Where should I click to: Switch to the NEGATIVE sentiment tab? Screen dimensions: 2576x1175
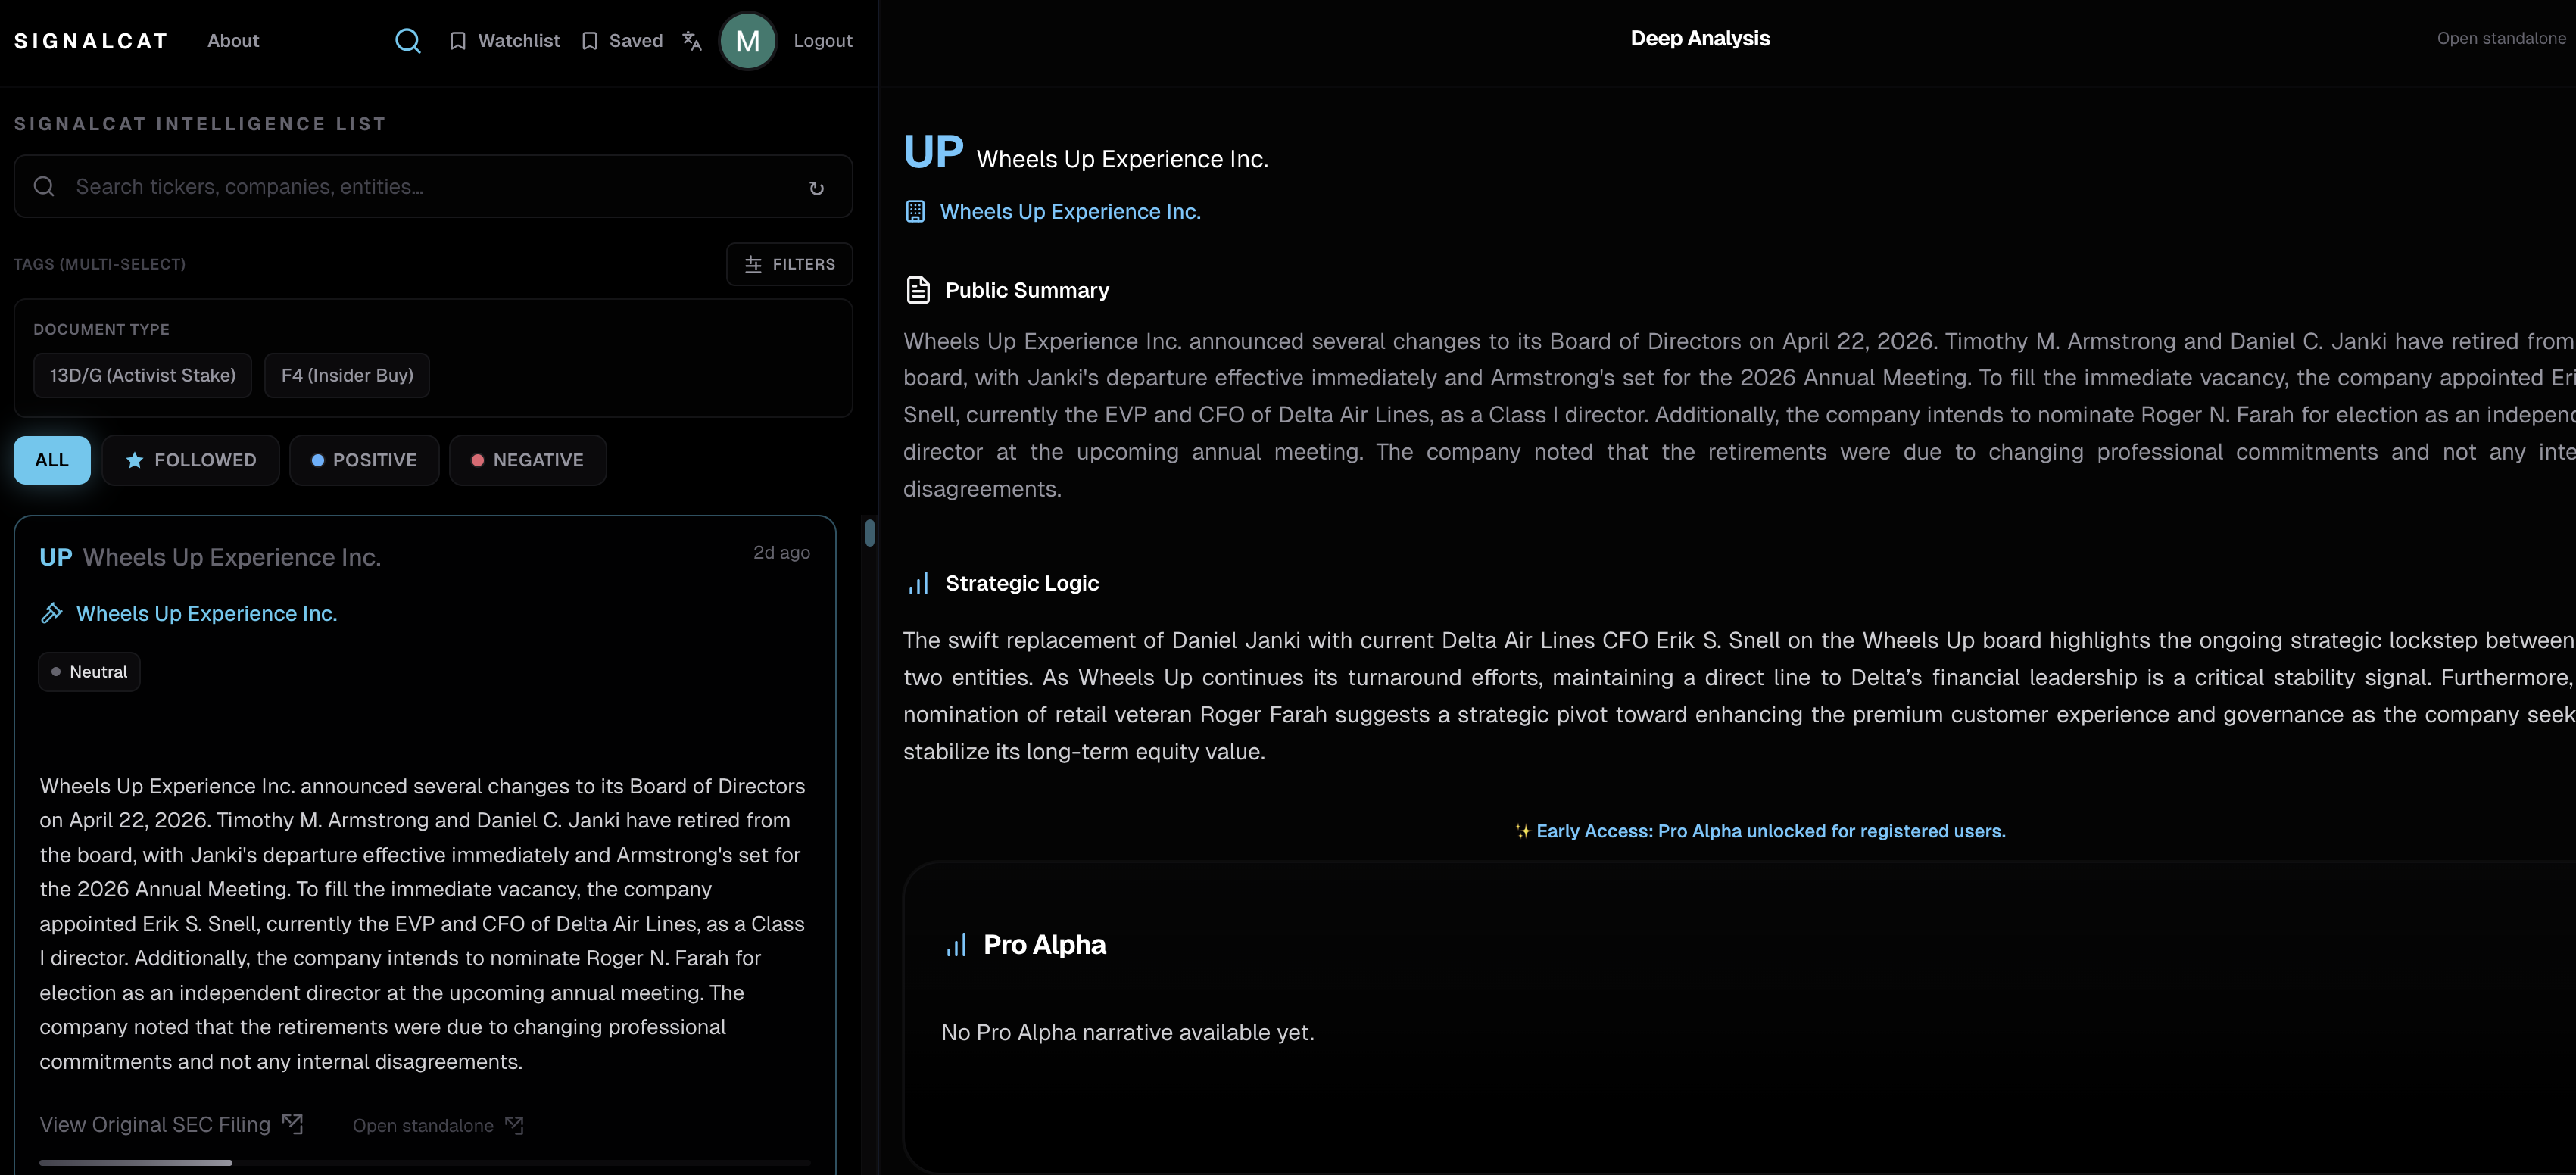pyautogui.click(x=527, y=460)
